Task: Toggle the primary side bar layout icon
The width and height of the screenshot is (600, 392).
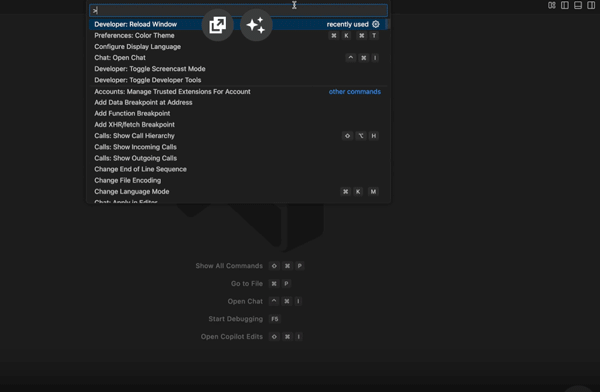Action: [565, 5]
